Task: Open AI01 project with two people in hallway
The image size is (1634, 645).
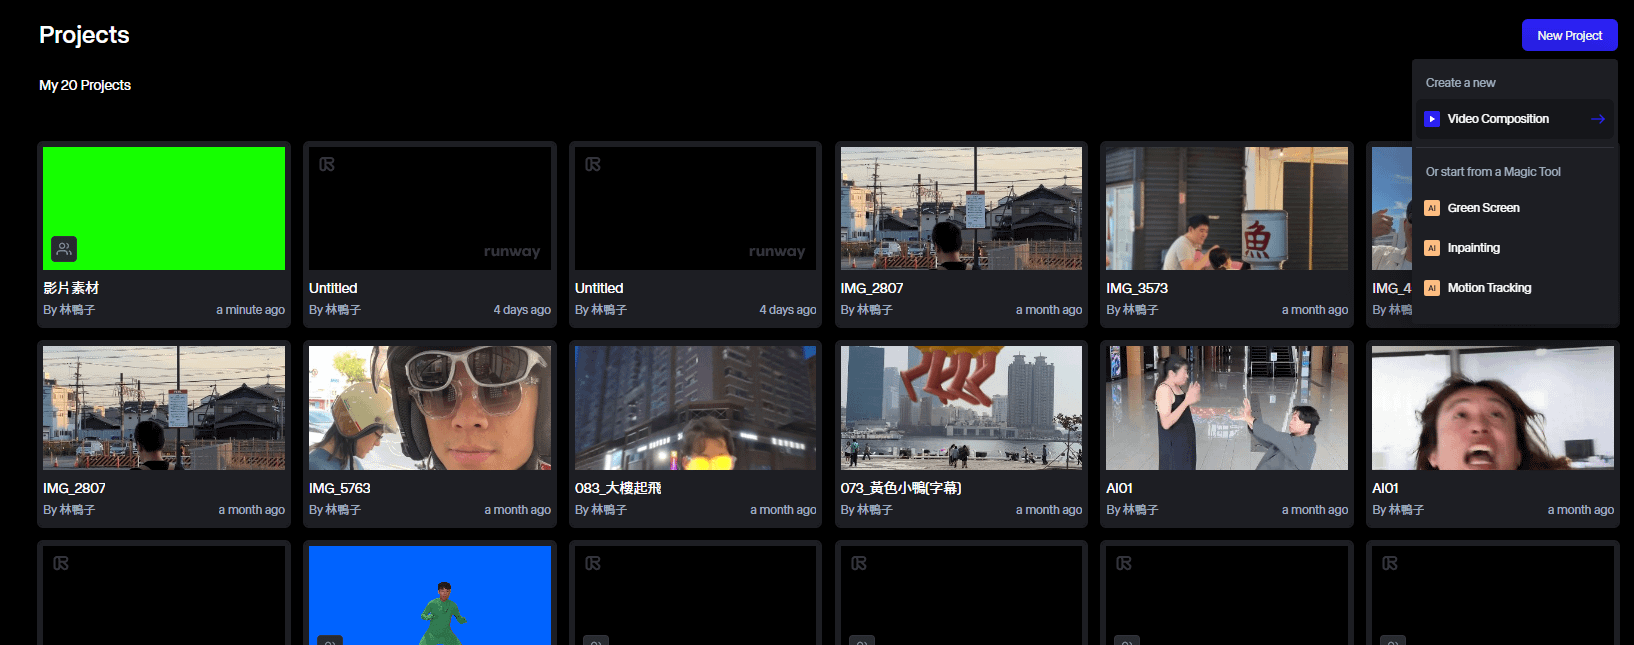Action: (1226, 408)
